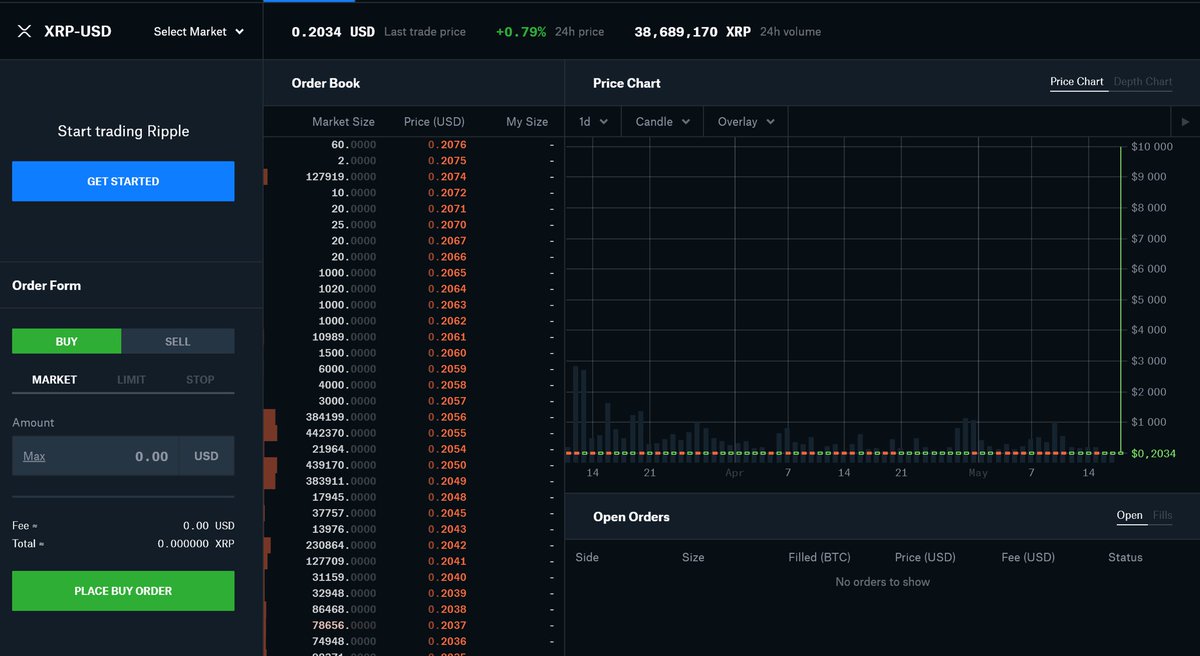The width and height of the screenshot is (1200, 656).
Task: Choose the MARKET order type tab
Action: click(x=54, y=380)
